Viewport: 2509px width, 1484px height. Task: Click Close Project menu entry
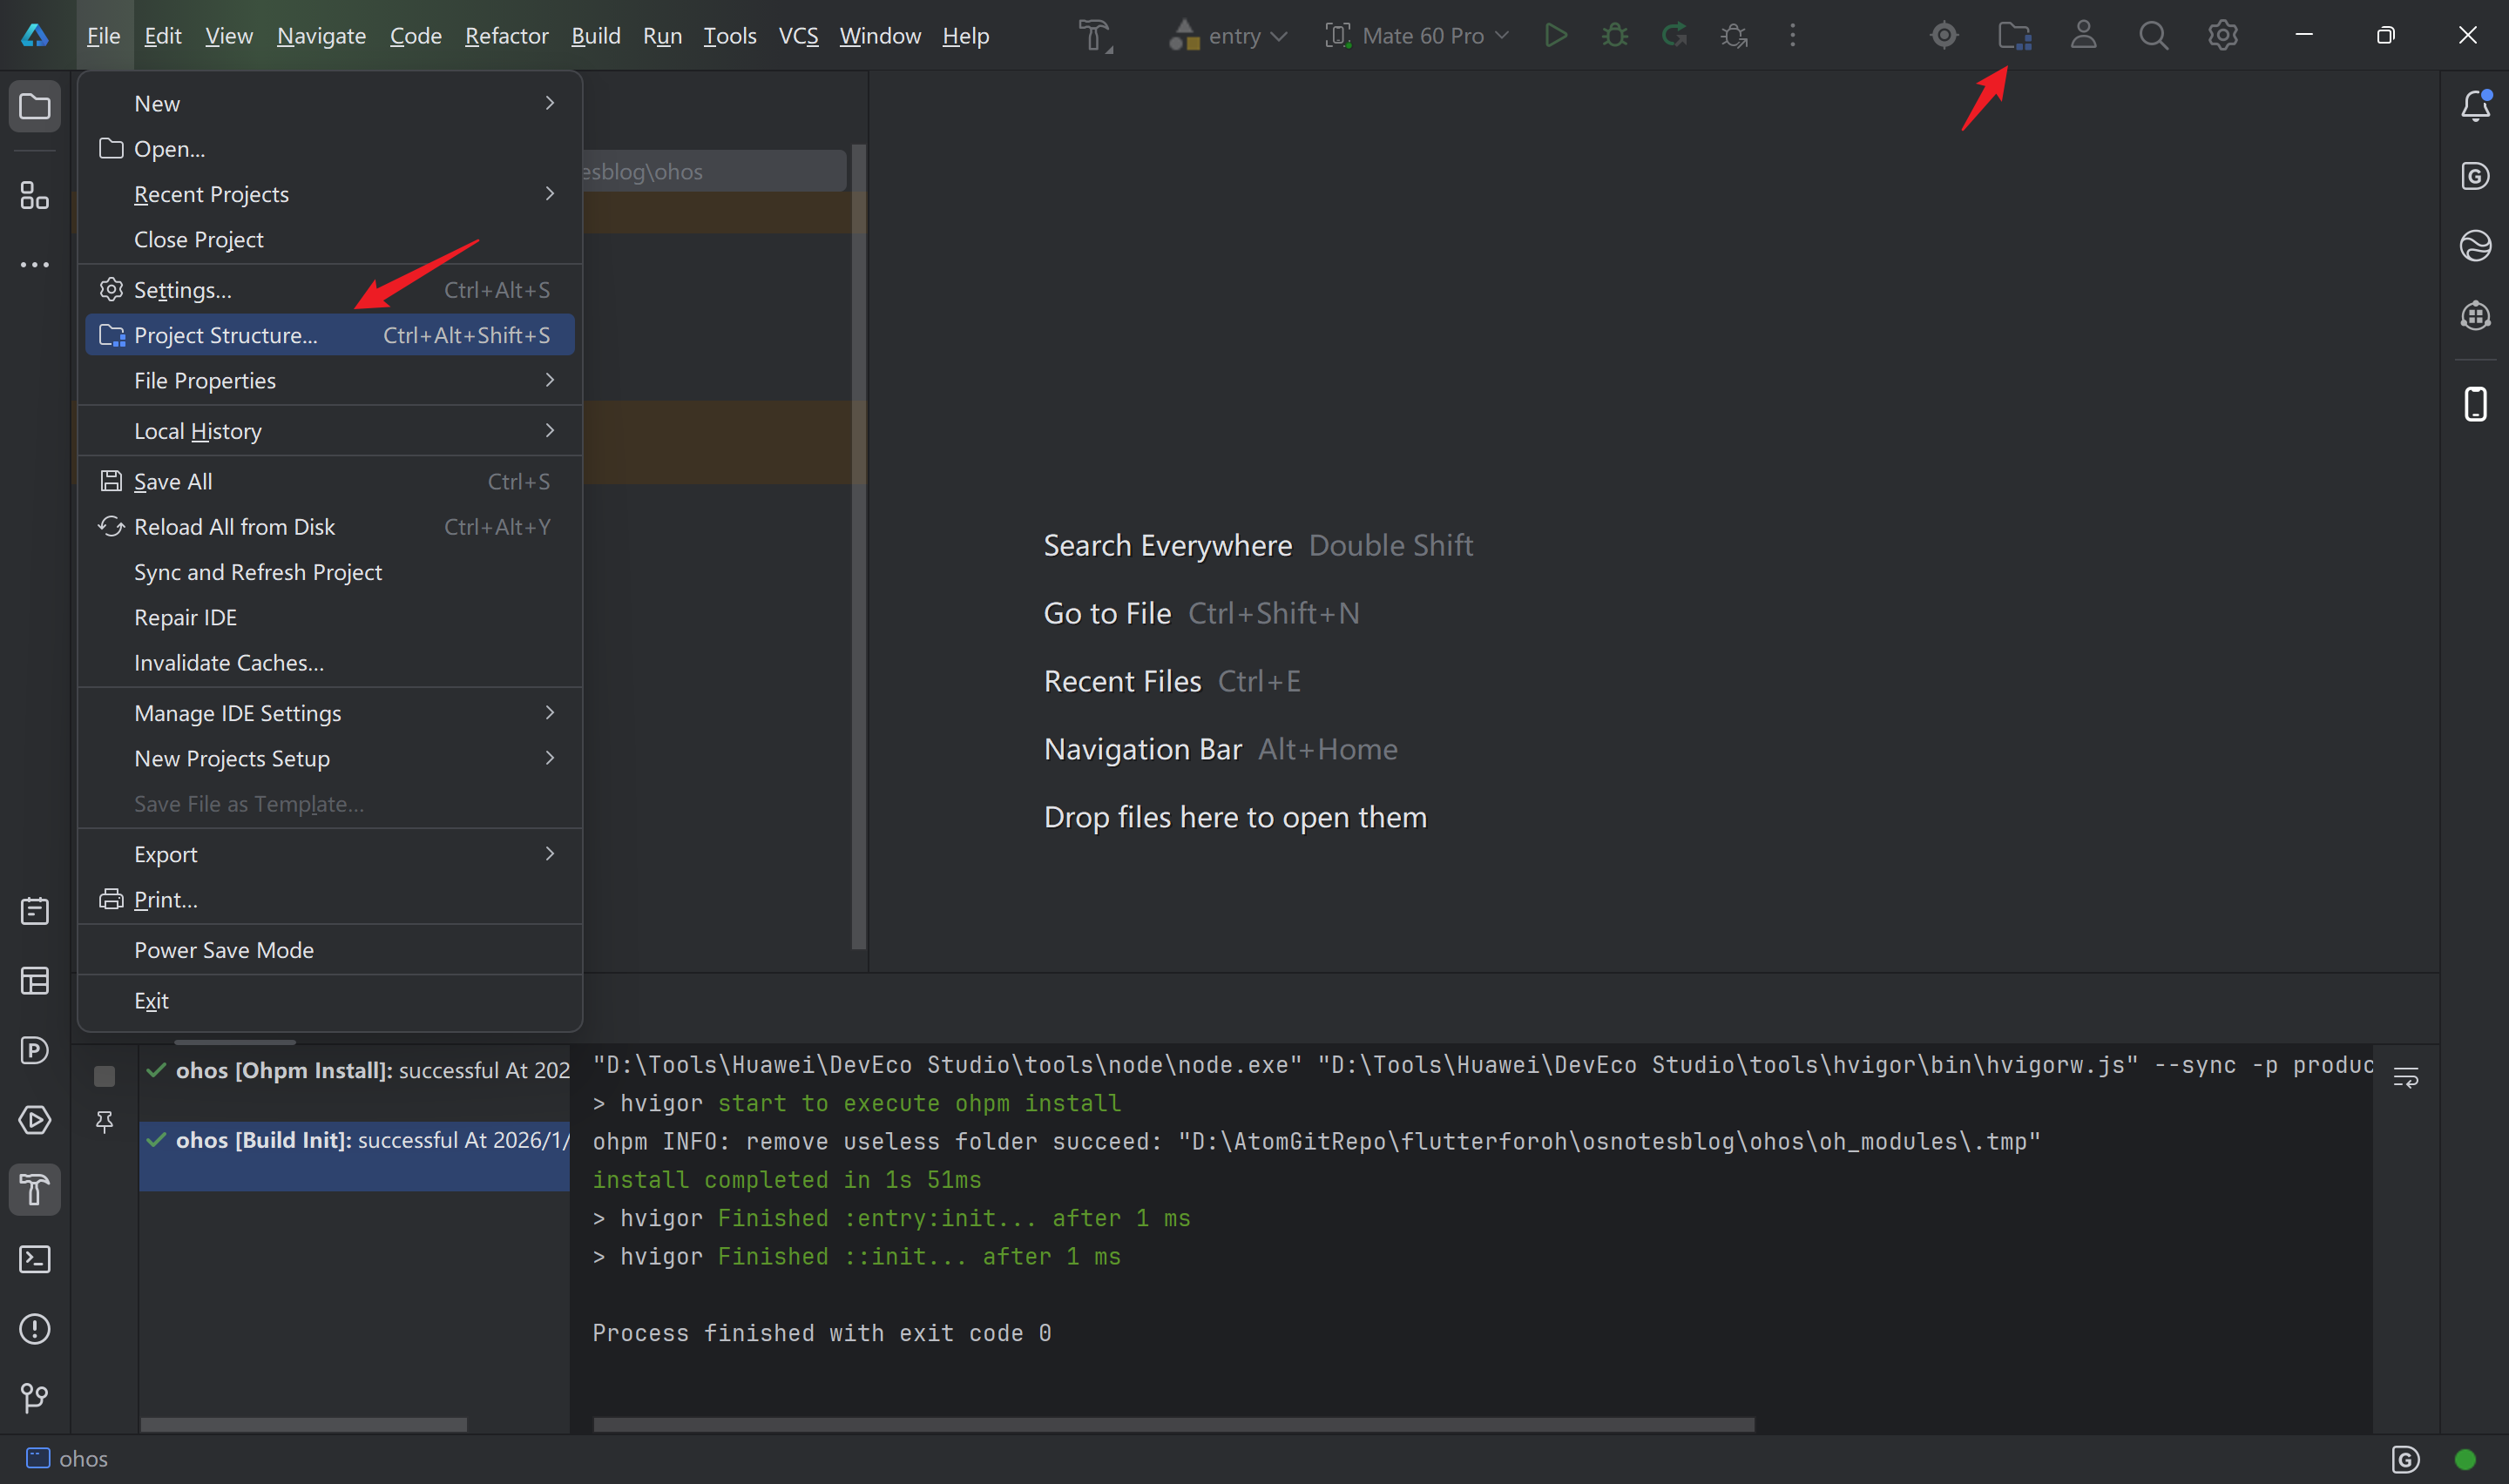point(330,239)
